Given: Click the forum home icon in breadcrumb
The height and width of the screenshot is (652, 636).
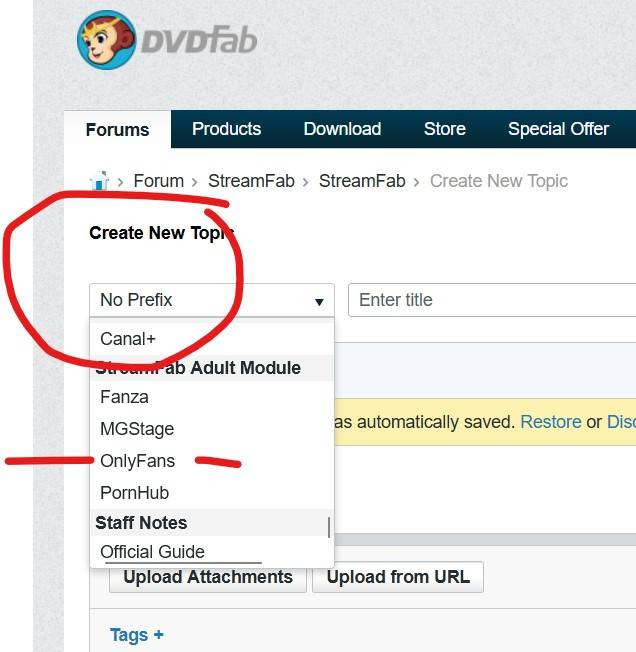Looking at the screenshot, I should point(99,182).
